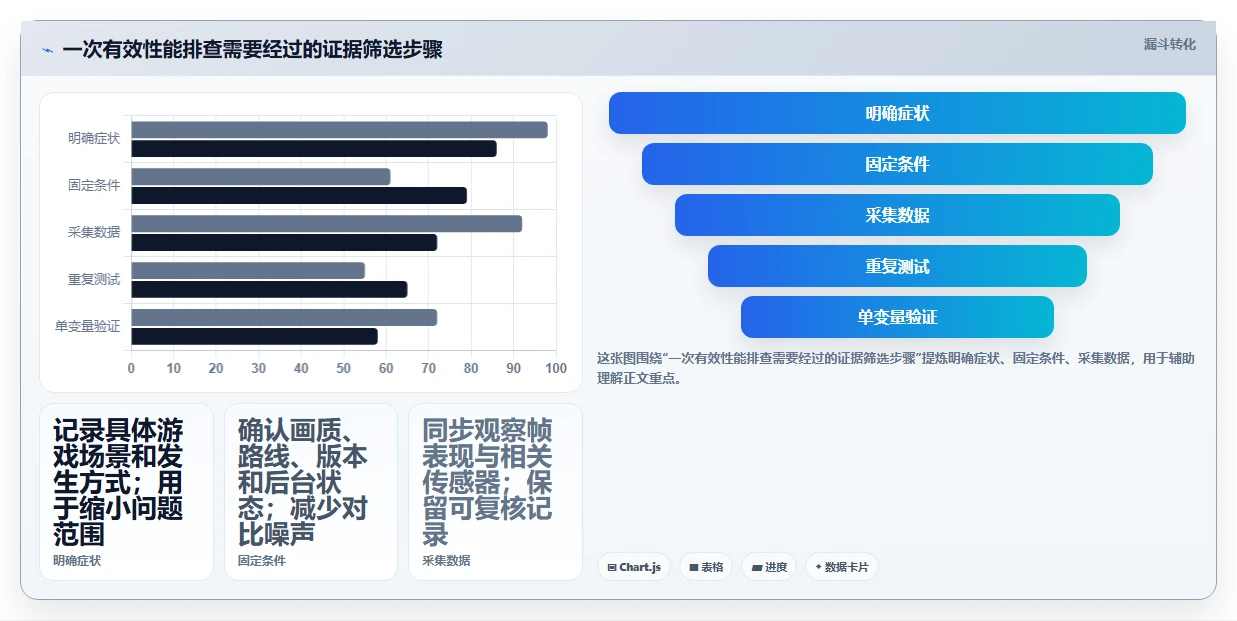
Task: Click the 明确症状 y-axis label in chart
Action: tap(94, 139)
